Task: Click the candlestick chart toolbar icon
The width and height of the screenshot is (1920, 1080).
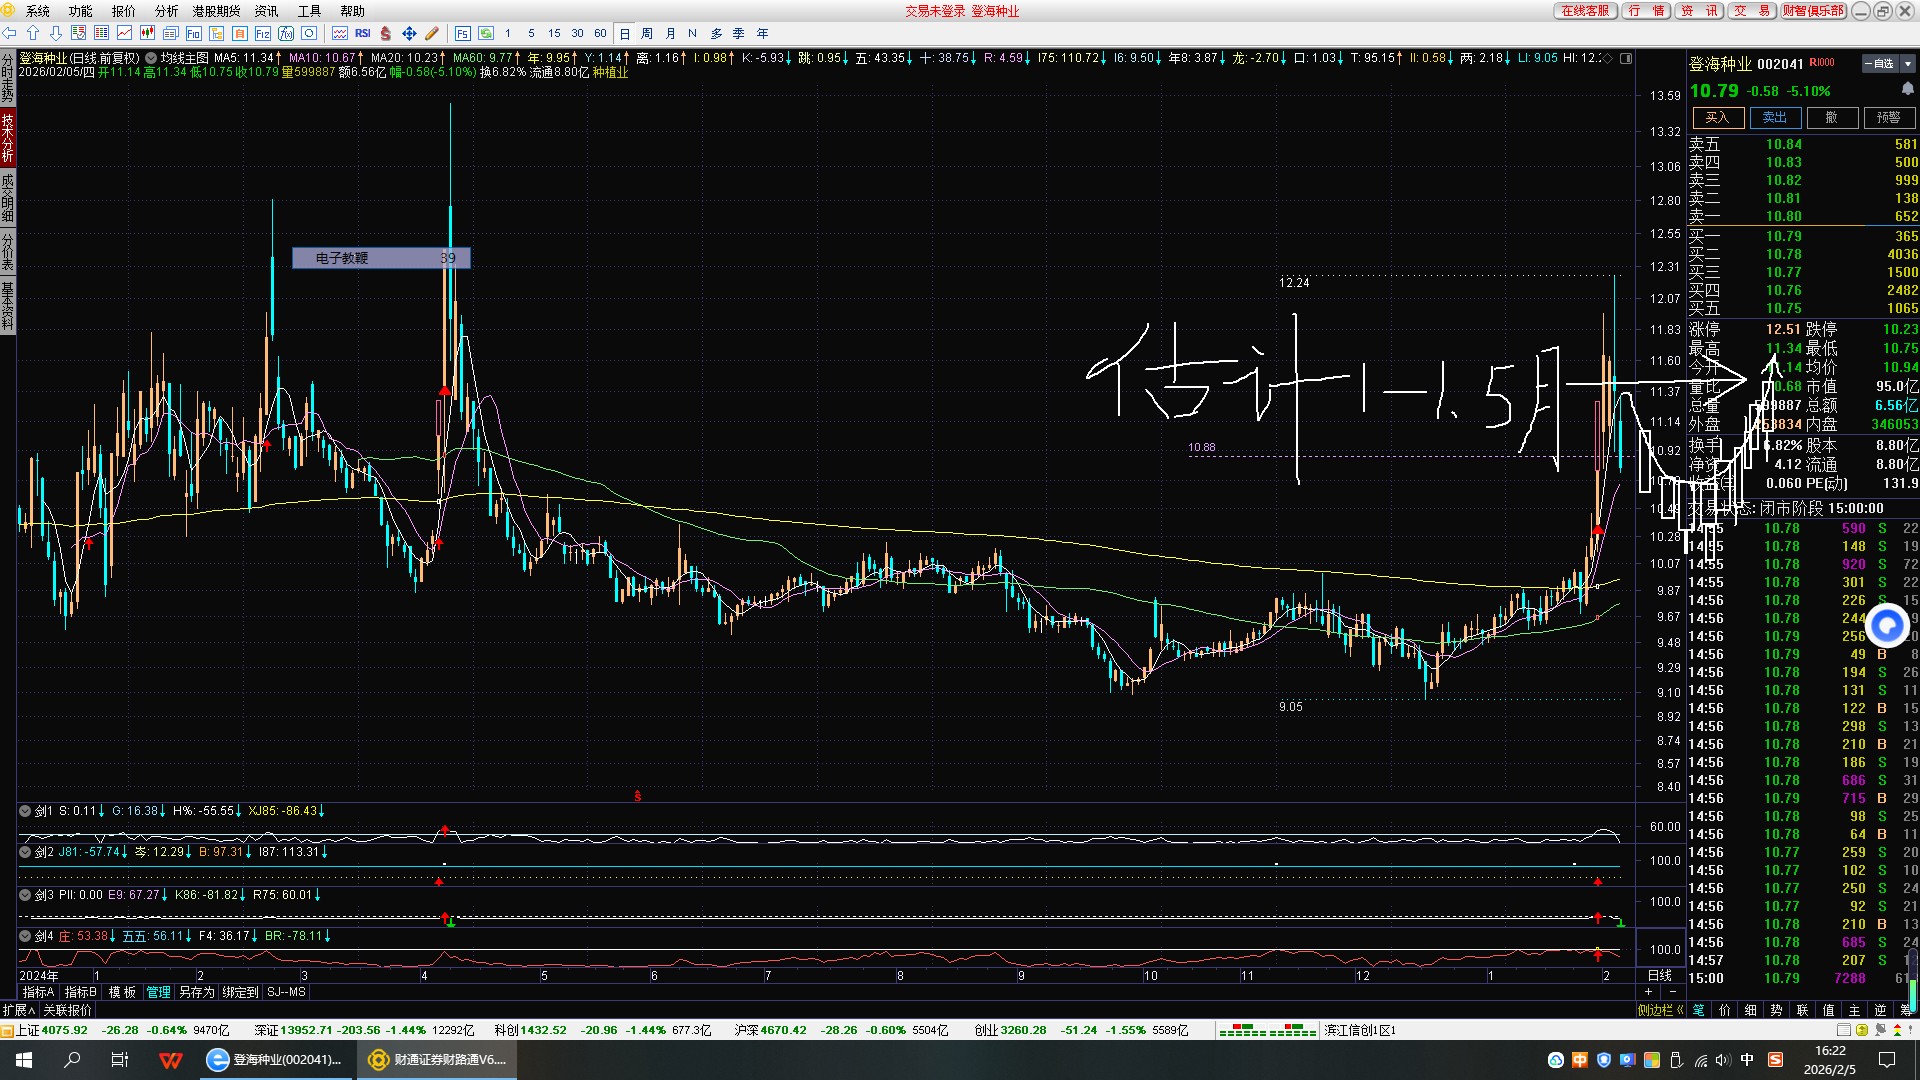Action: coord(147,33)
